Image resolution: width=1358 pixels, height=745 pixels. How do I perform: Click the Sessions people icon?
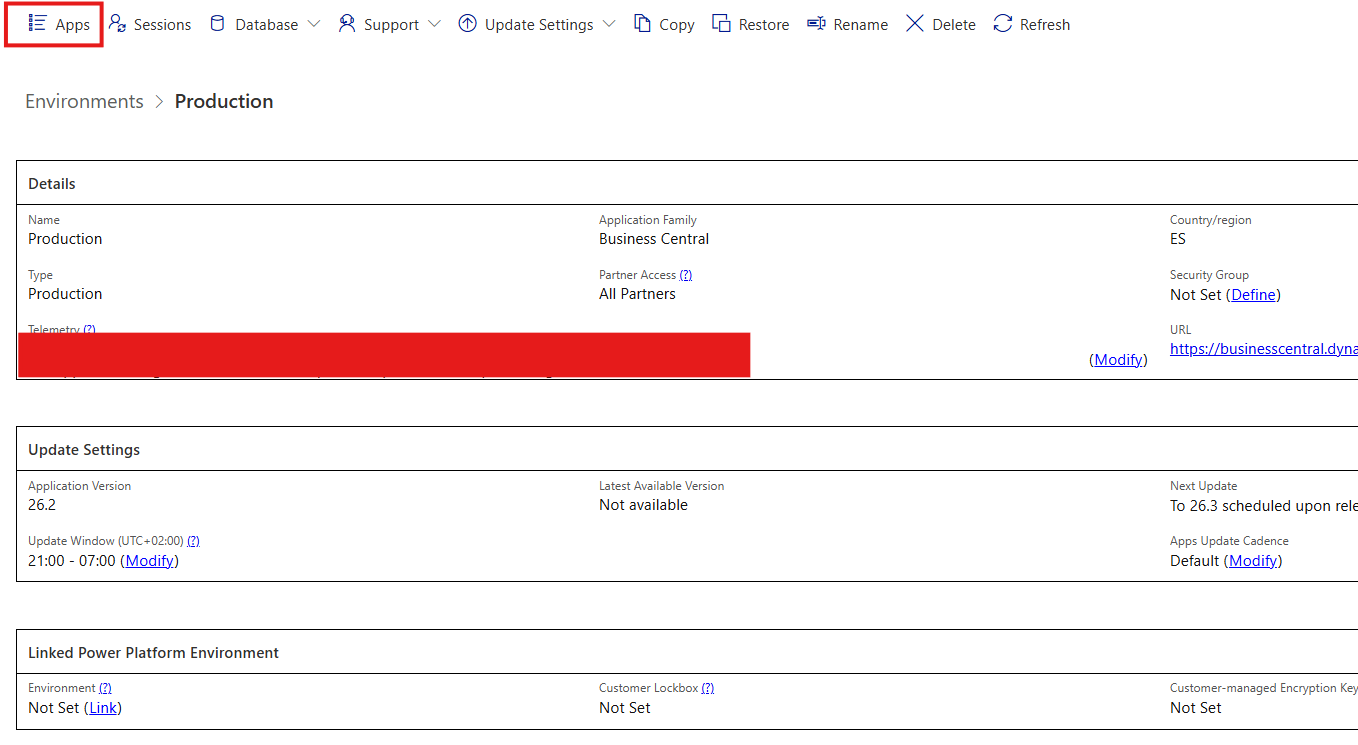point(117,23)
